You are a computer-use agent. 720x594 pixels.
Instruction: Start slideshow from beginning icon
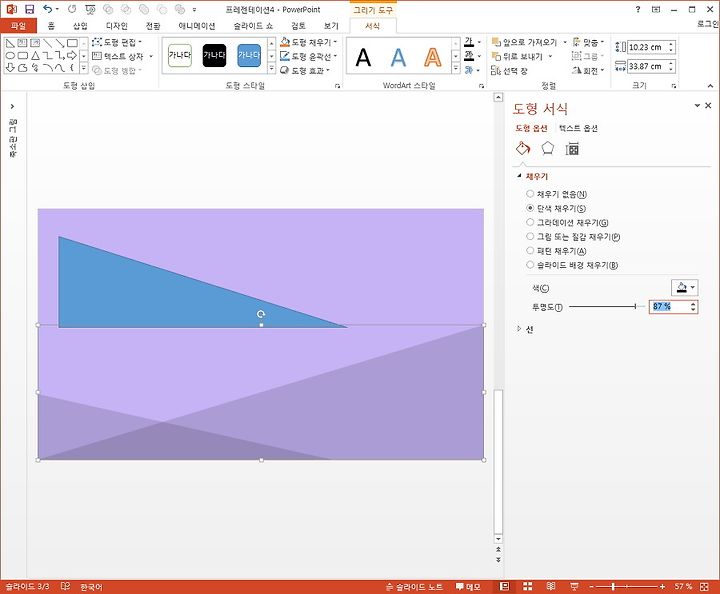[90, 9]
